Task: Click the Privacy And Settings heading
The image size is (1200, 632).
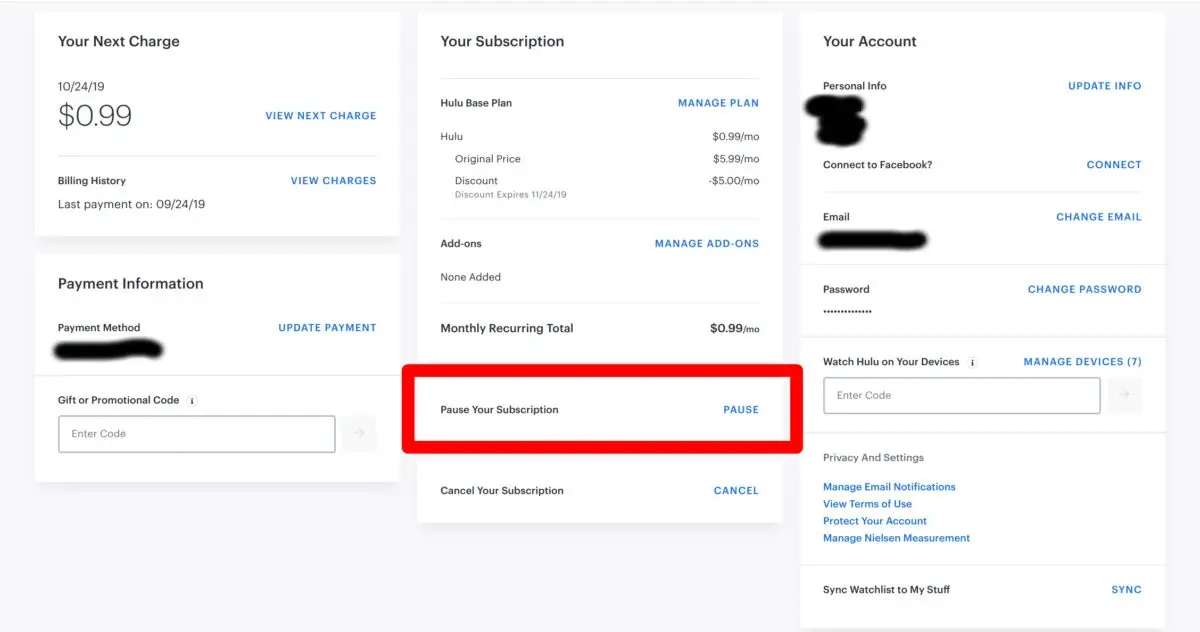Action: [x=873, y=458]
